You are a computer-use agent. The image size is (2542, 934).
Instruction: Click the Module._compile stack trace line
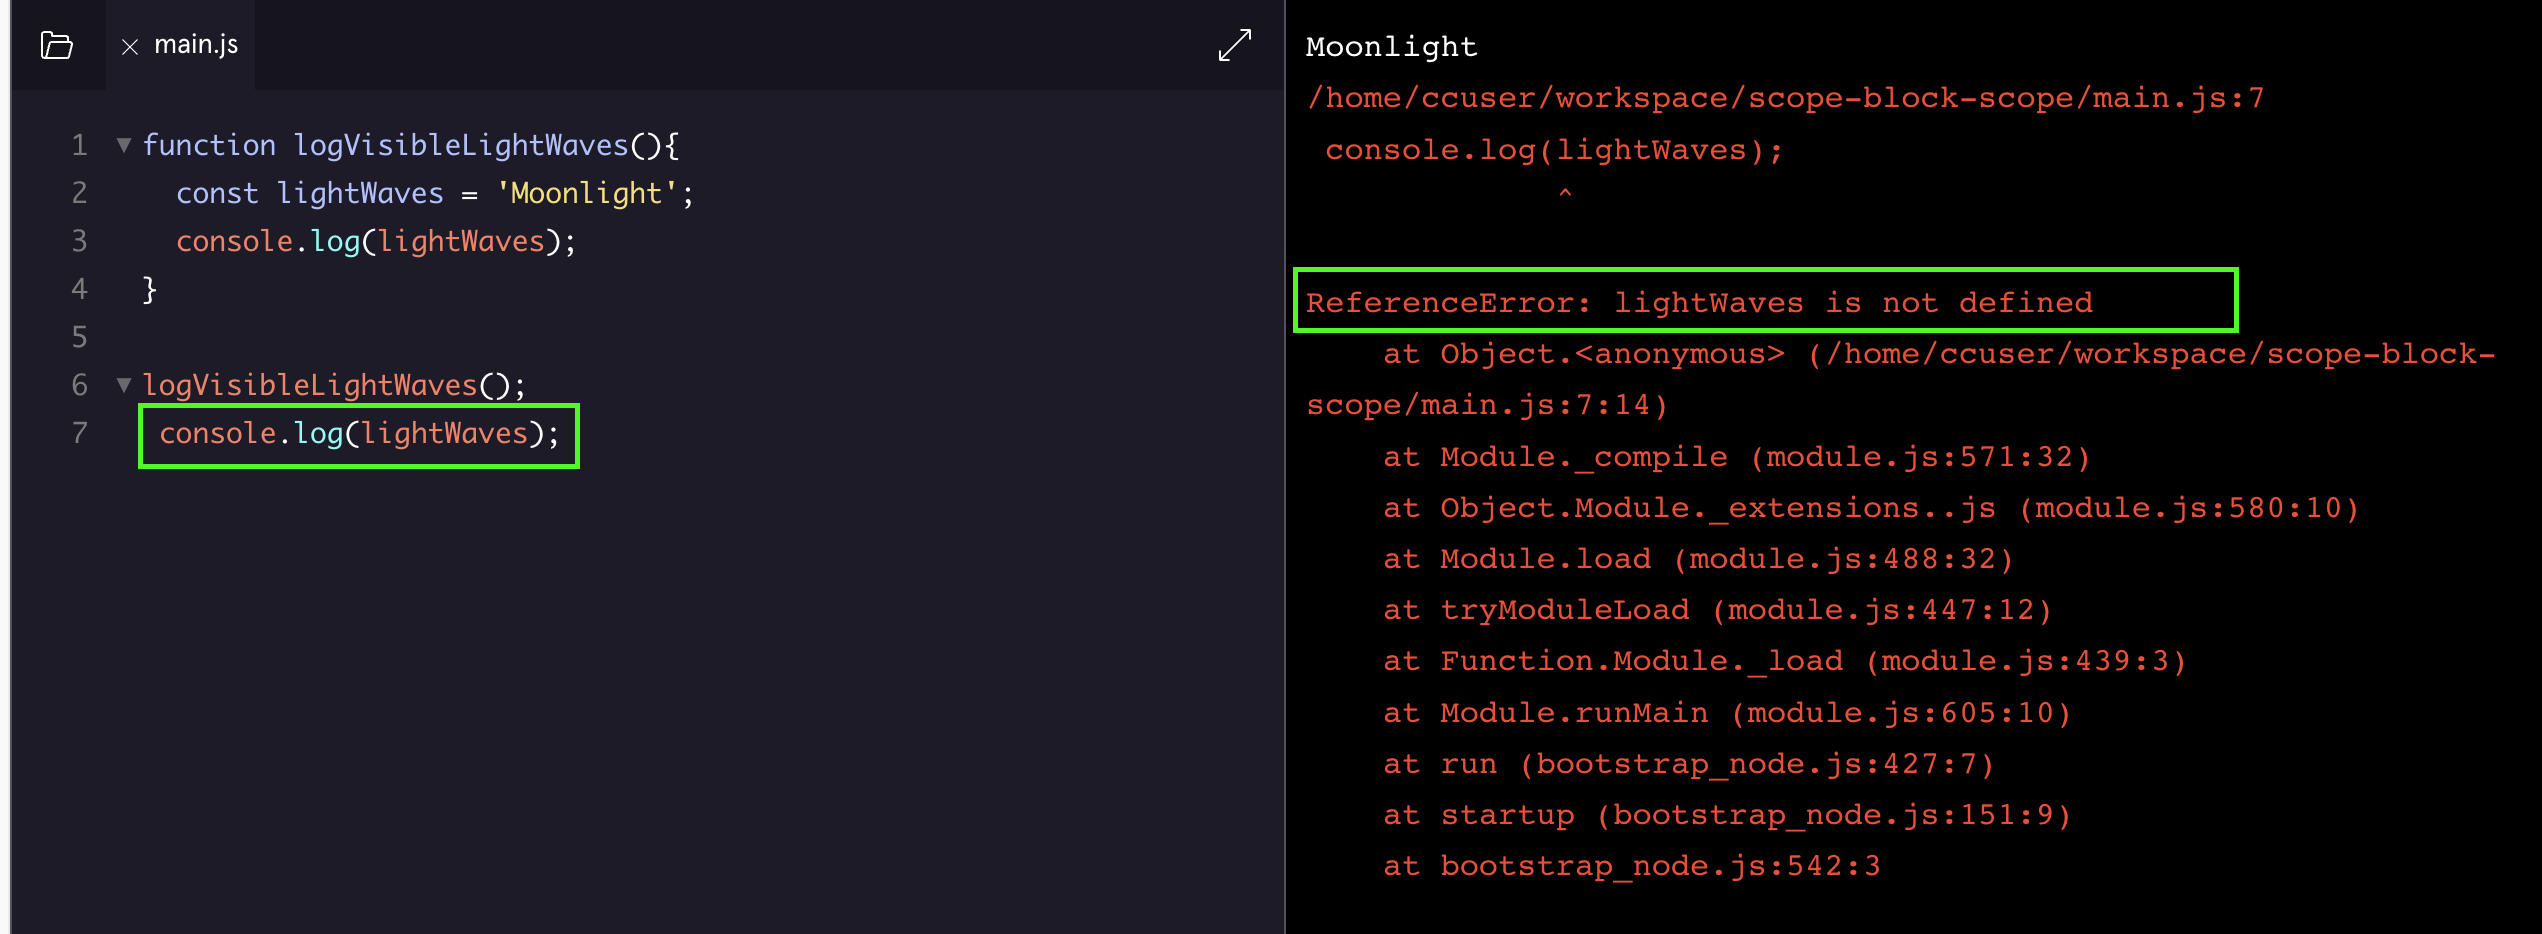click(1736, 457)
